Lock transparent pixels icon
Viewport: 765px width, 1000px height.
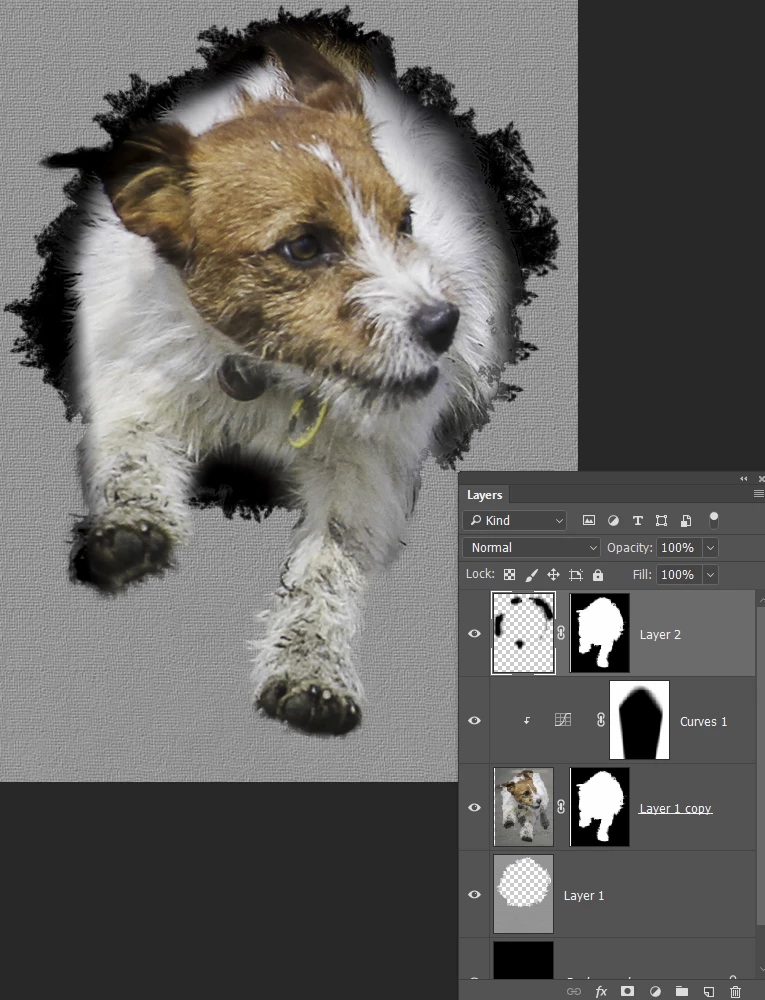(509, 575)
